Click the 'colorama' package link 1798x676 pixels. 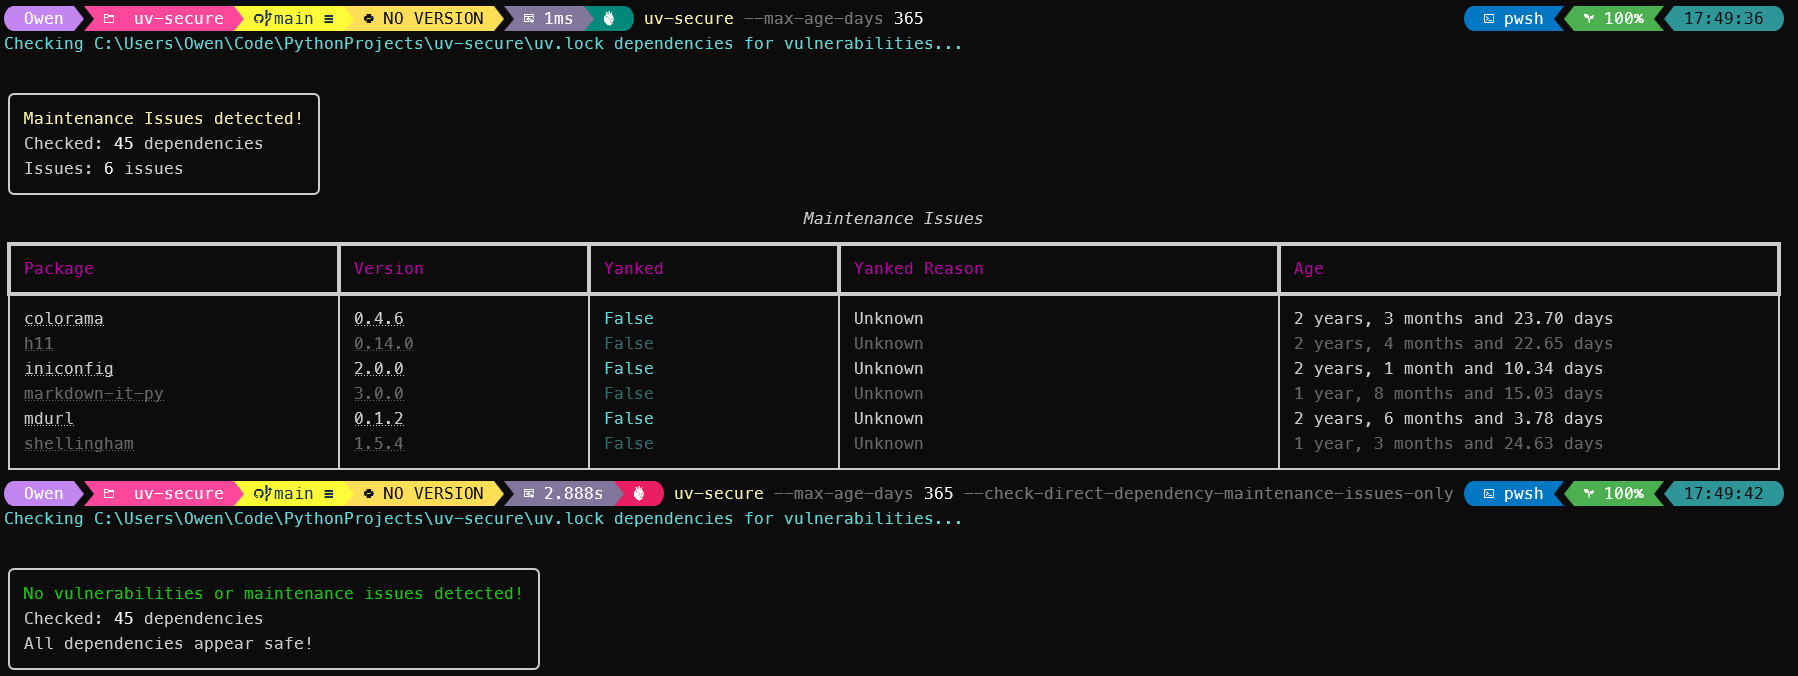[x=64, y=319]
